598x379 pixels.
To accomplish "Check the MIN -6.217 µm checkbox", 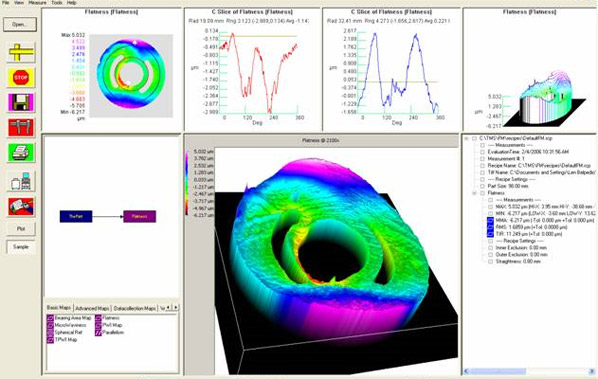I will tap(491, 214).
